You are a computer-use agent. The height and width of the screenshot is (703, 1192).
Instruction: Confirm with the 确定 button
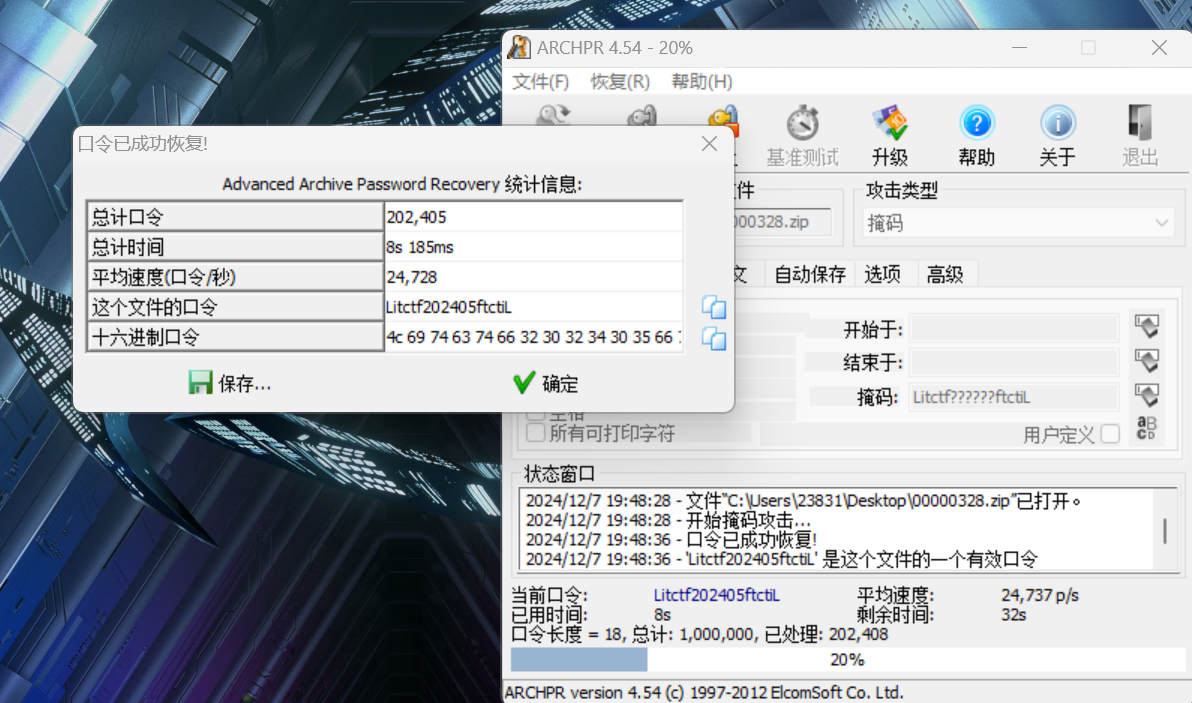[546, 383]
